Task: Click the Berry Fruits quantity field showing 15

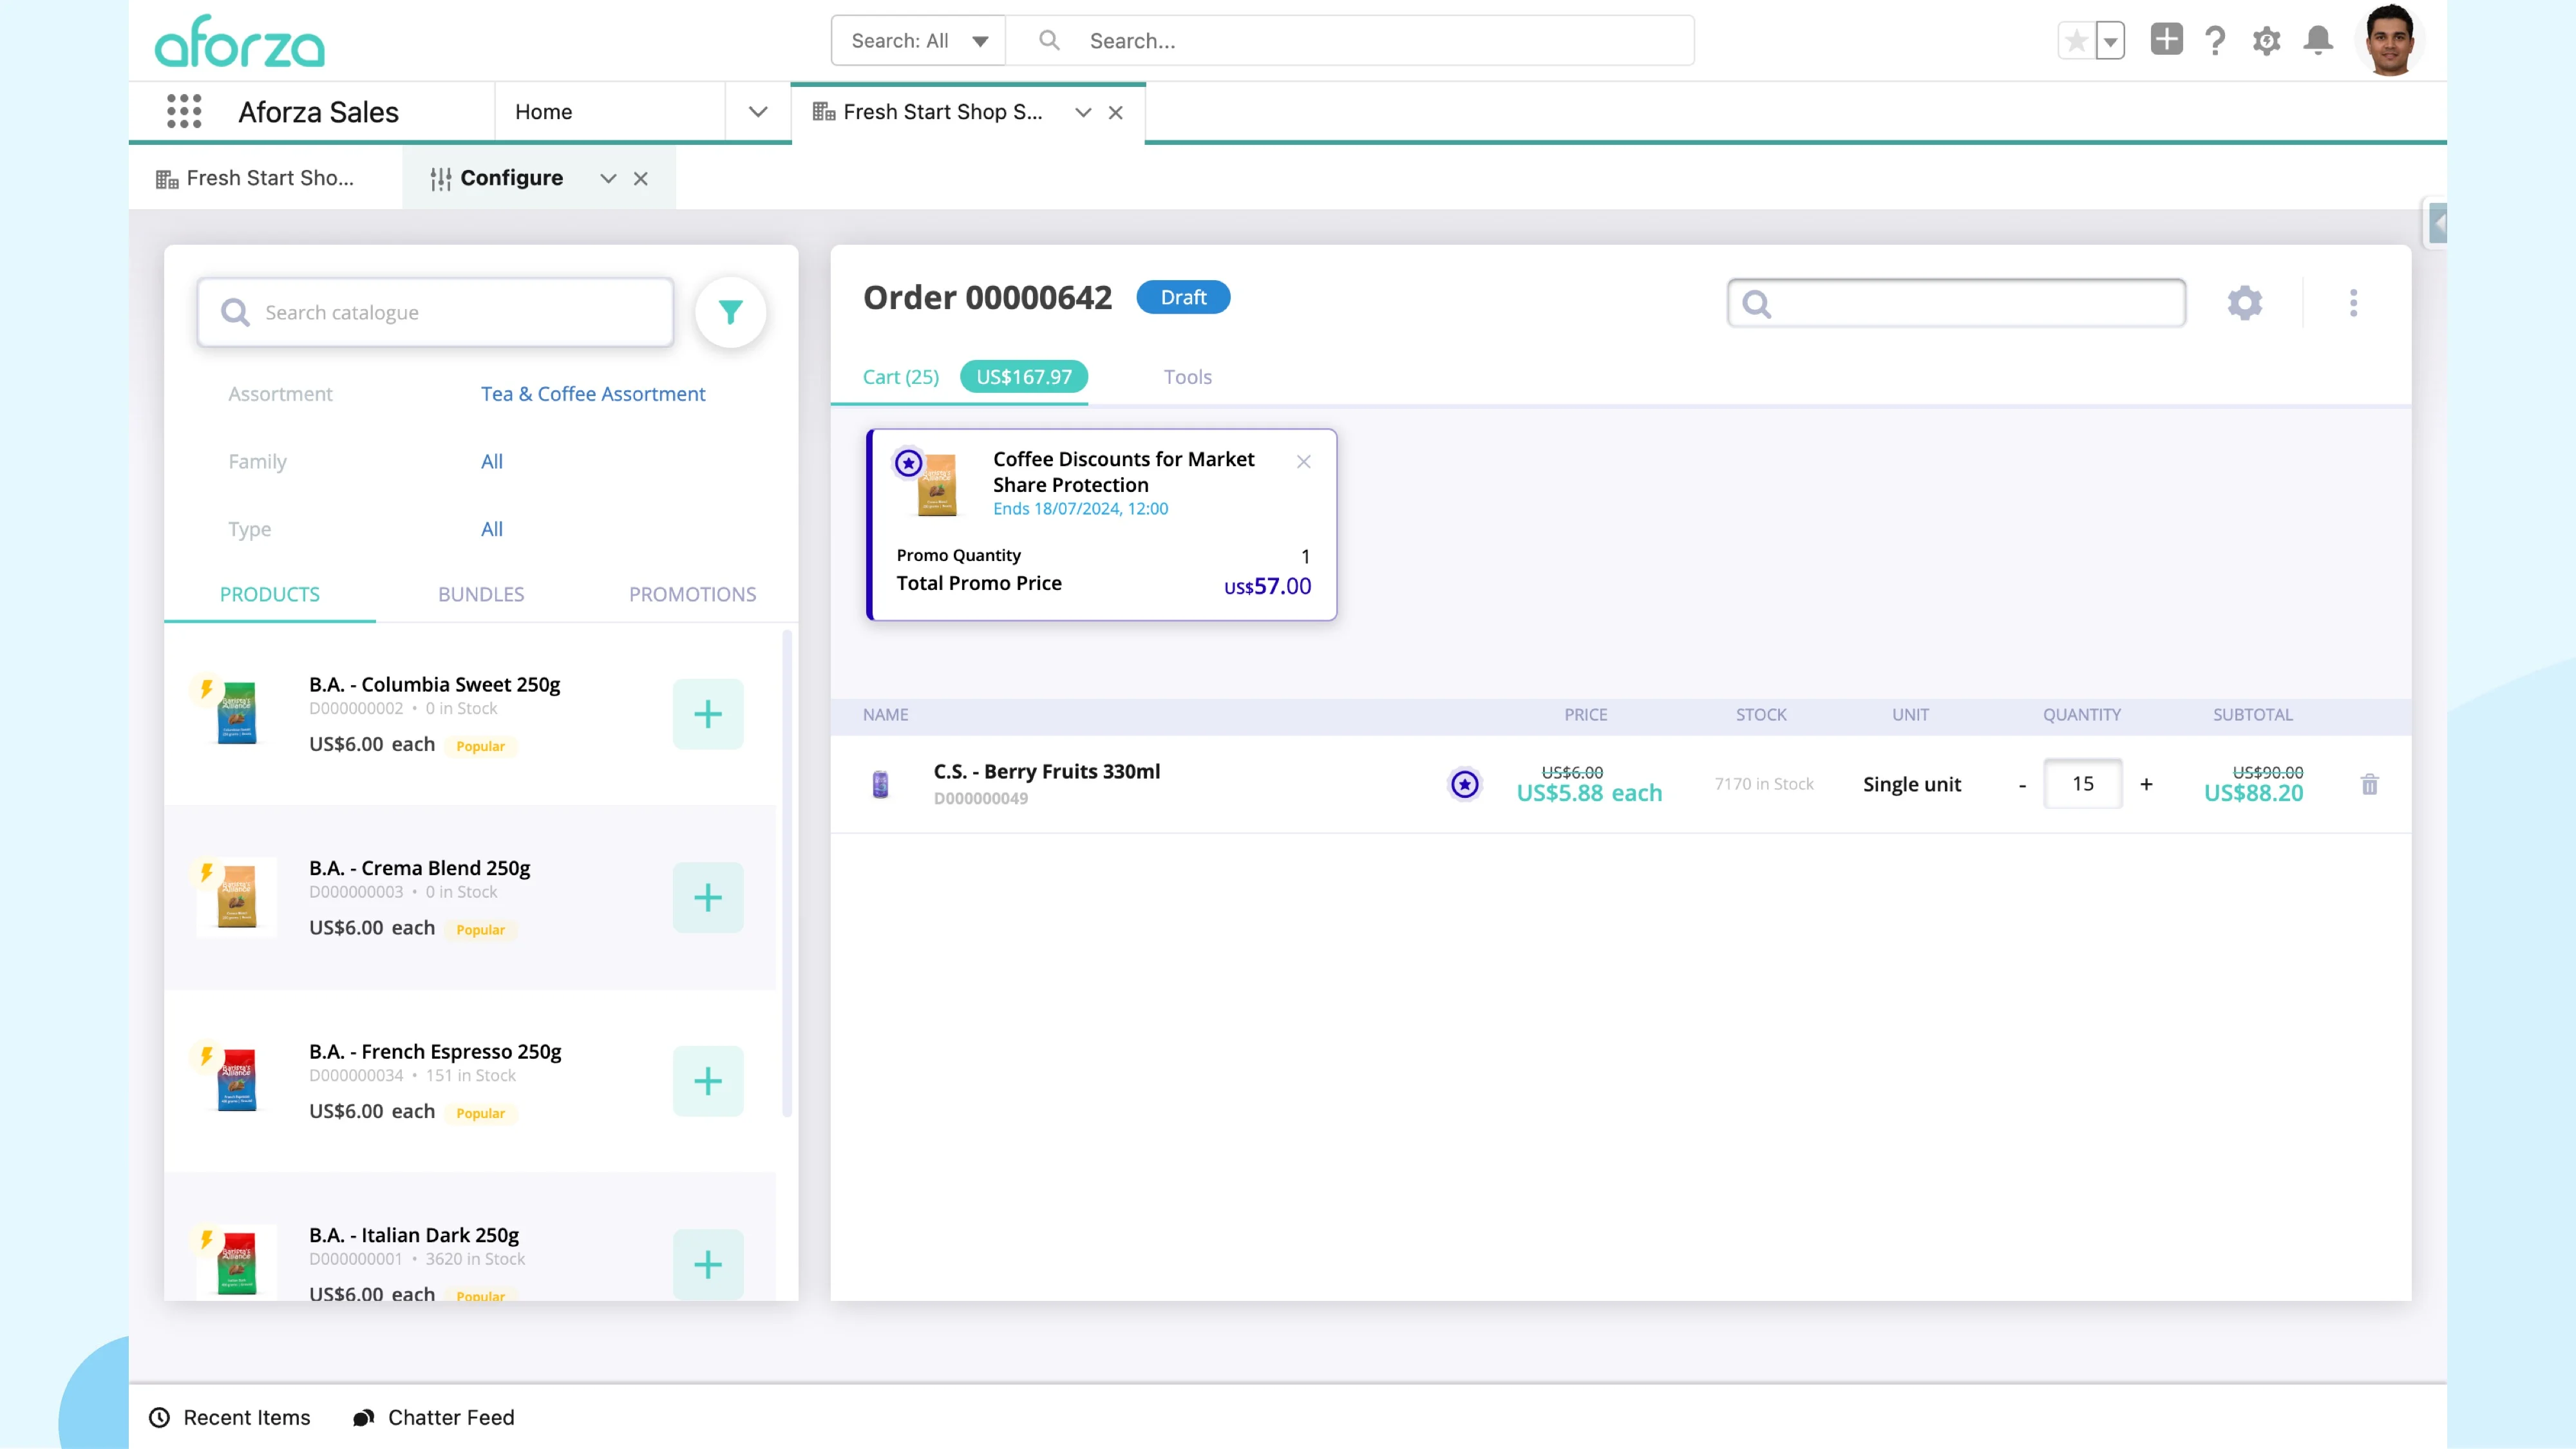Action: pos(2083,784)
